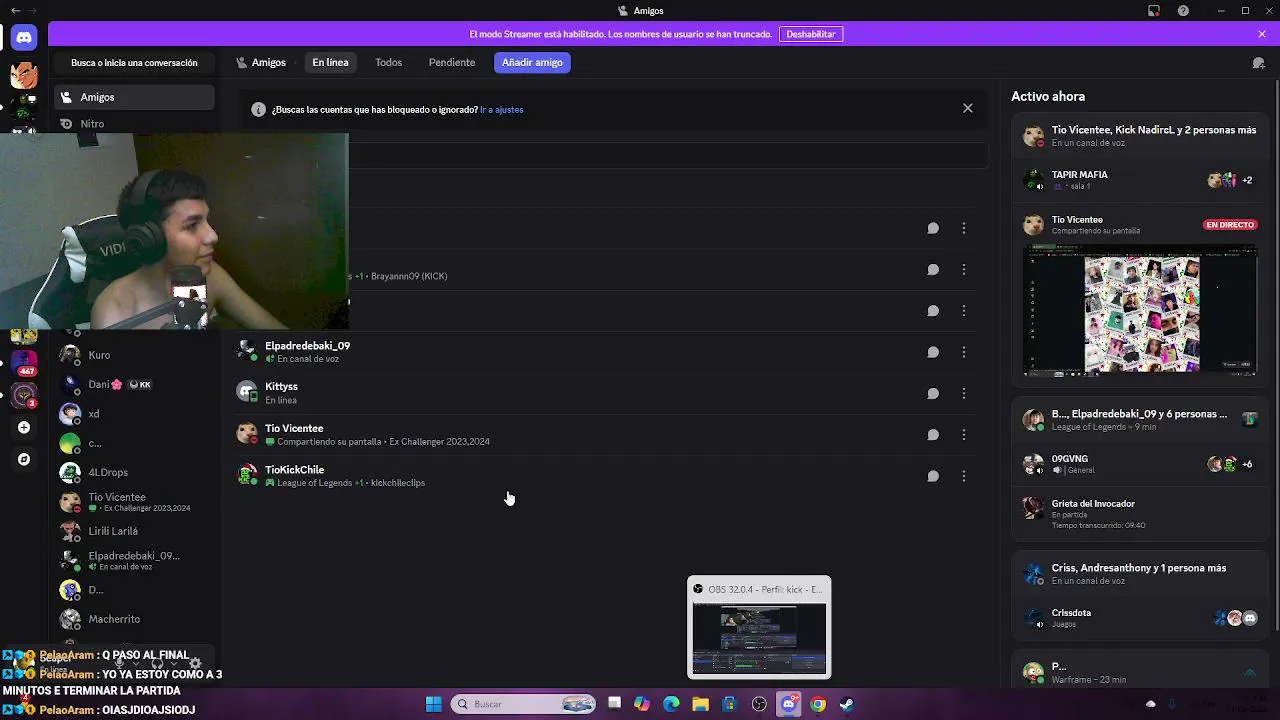1280x720 pixels.
Task: Open Steam from the taskbar
Action: click(847, 704)
